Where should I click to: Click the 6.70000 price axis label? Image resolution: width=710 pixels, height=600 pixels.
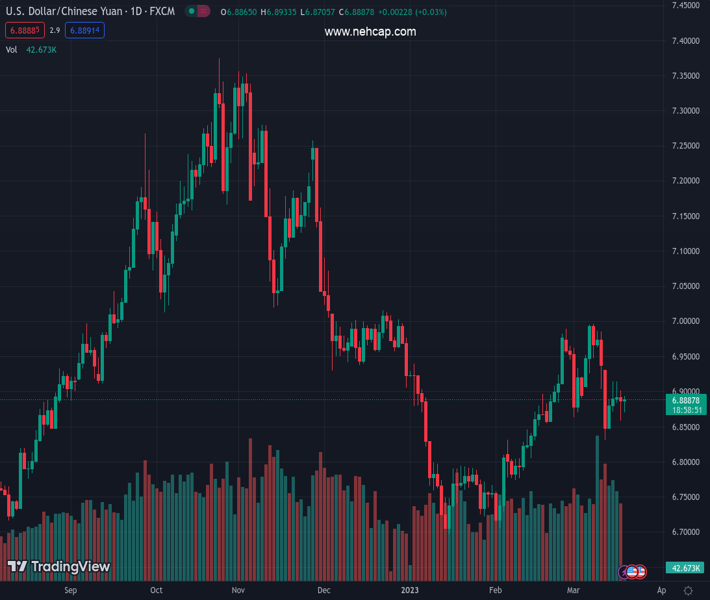686,532
